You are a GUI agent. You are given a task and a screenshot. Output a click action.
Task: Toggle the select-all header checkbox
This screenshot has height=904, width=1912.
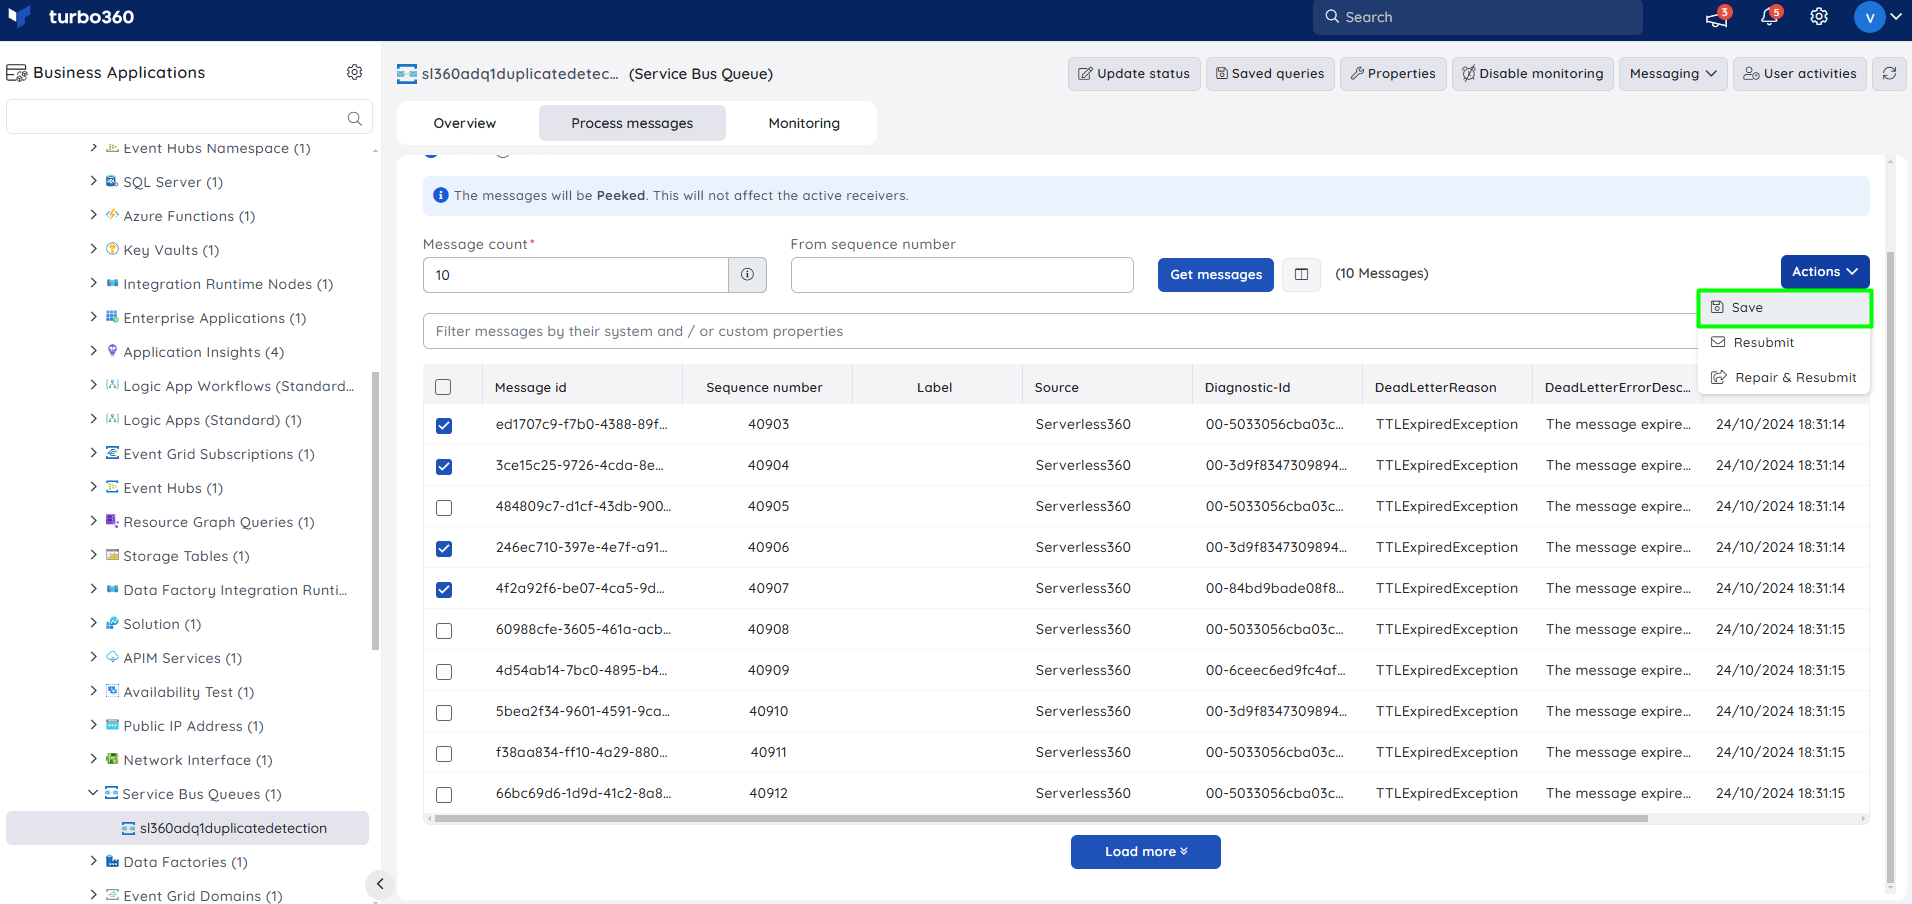point(443,387)
